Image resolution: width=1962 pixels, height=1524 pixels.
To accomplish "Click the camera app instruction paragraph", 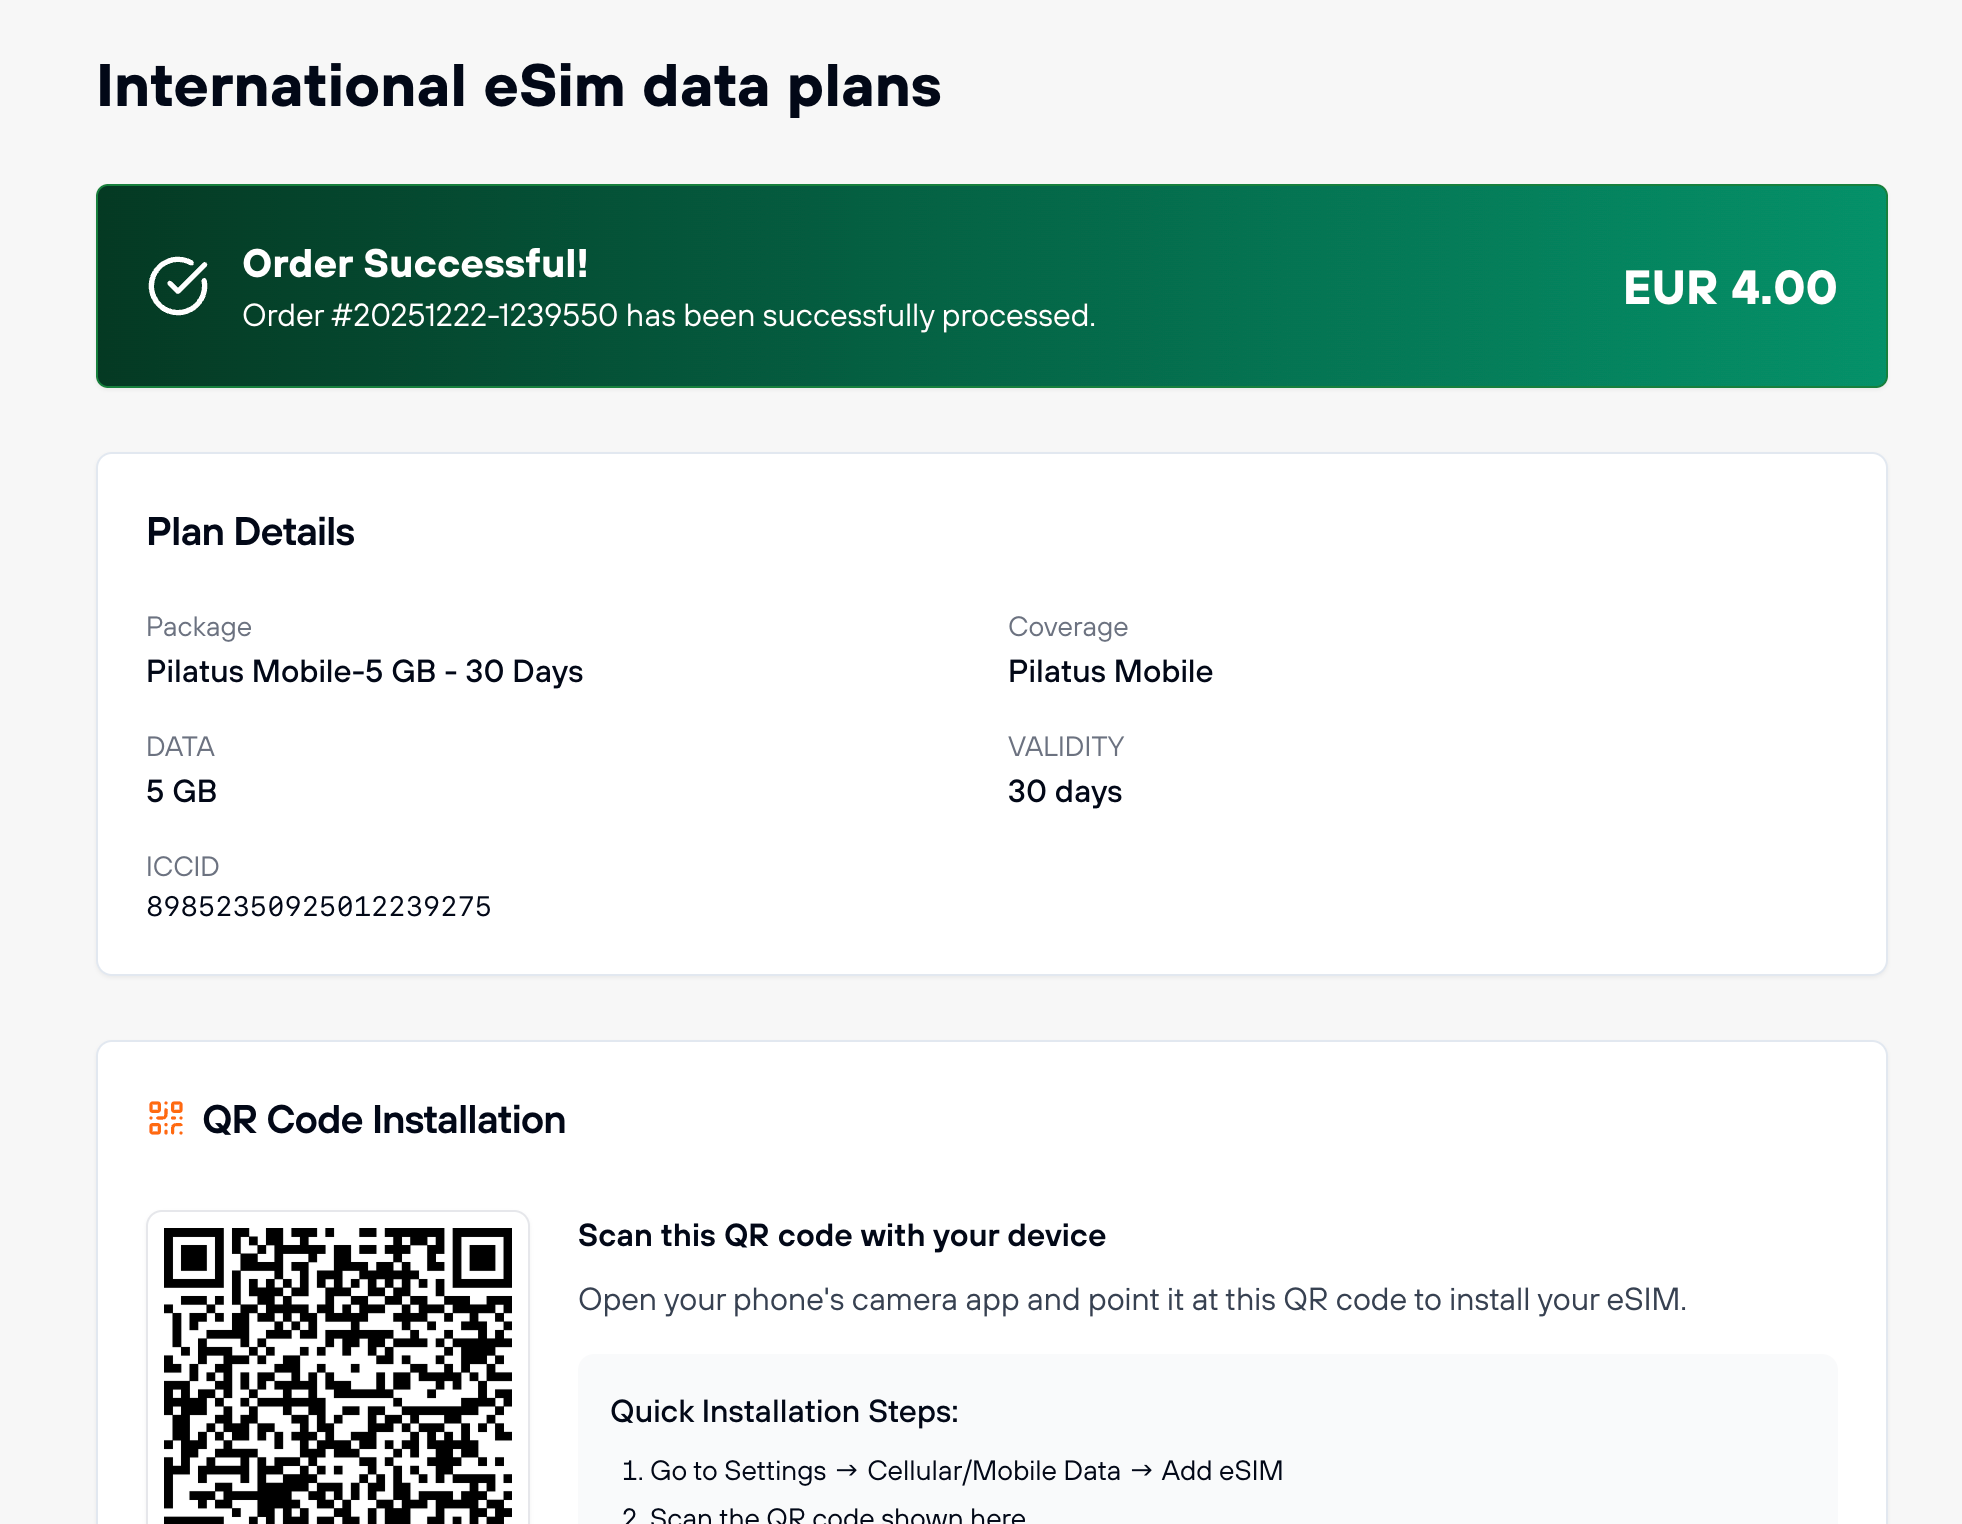I will [1132, 1299].
